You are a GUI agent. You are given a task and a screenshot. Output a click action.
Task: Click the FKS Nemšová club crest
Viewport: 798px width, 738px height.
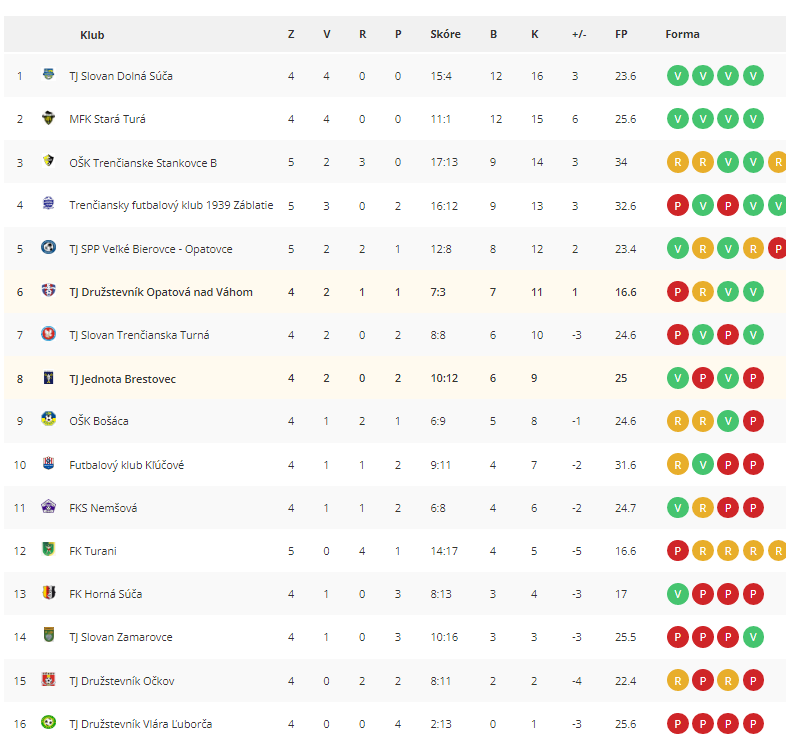tap(48, 506)
